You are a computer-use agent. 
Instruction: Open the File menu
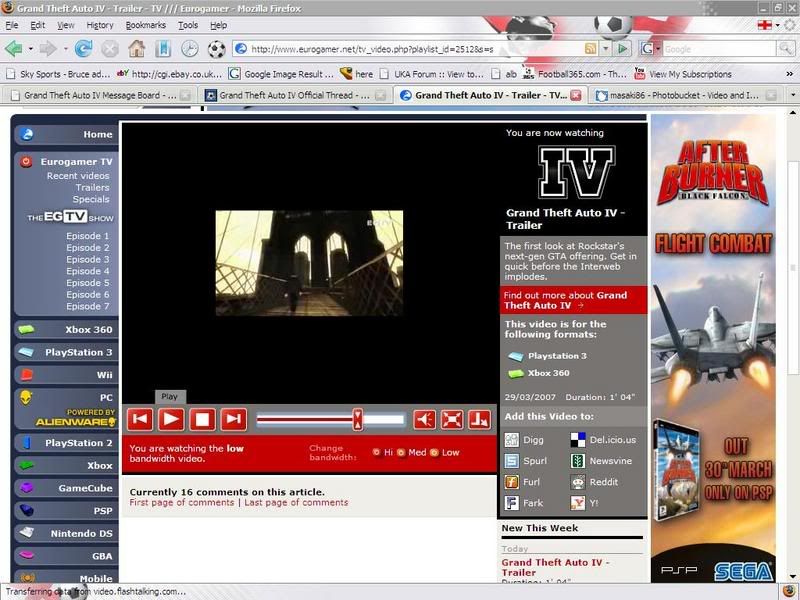click(12, 25)
